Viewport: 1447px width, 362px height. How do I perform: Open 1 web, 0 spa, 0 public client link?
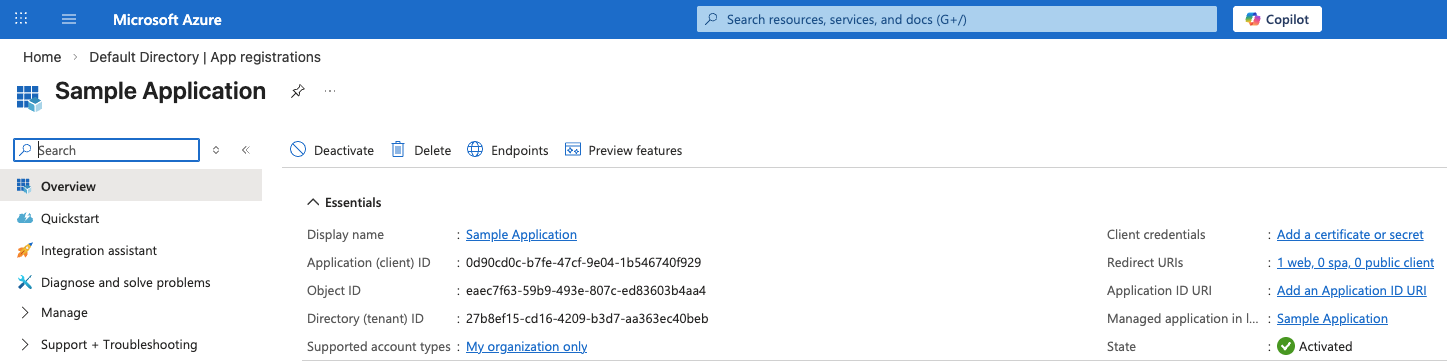point(1355,262)
